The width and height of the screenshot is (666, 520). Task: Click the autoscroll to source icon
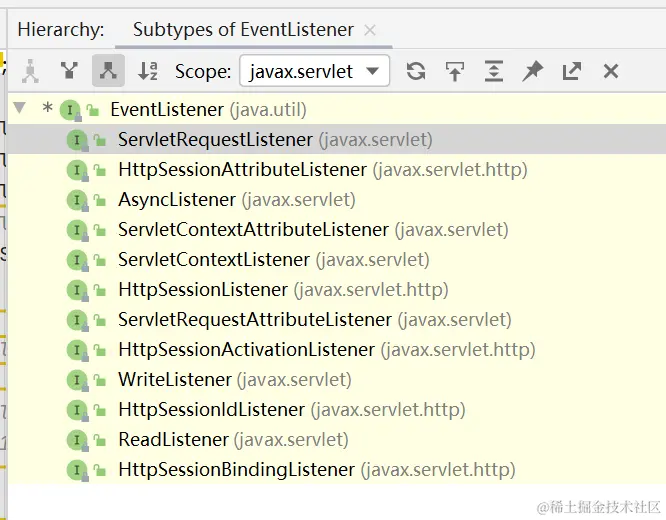[x=455, y=70]
